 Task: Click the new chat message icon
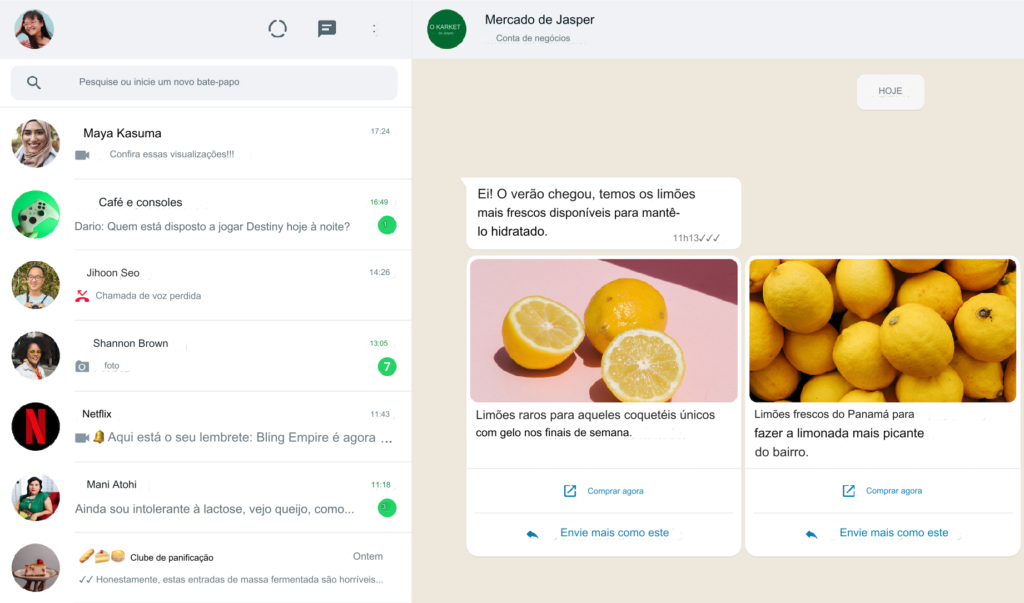coord(327,29)
